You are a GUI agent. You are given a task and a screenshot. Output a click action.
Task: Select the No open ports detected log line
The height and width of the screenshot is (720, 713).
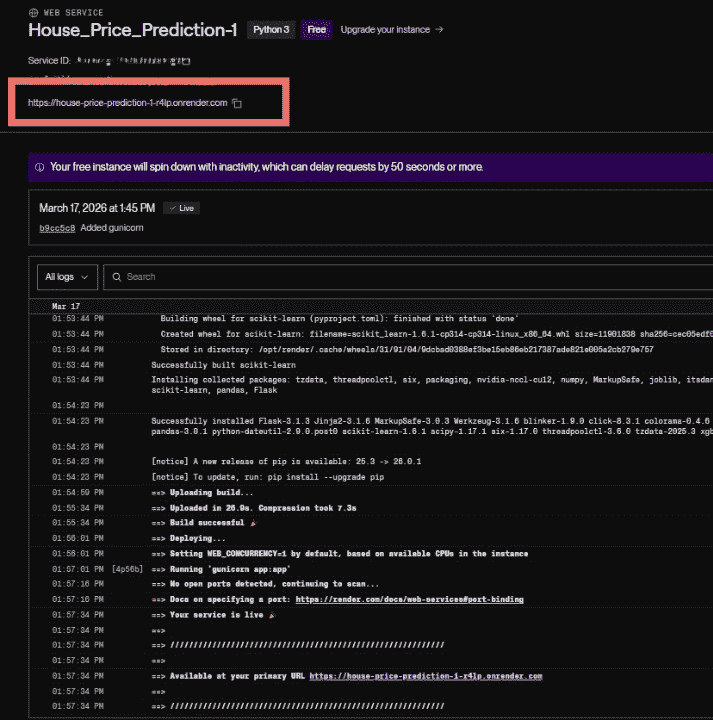point(265,584)
